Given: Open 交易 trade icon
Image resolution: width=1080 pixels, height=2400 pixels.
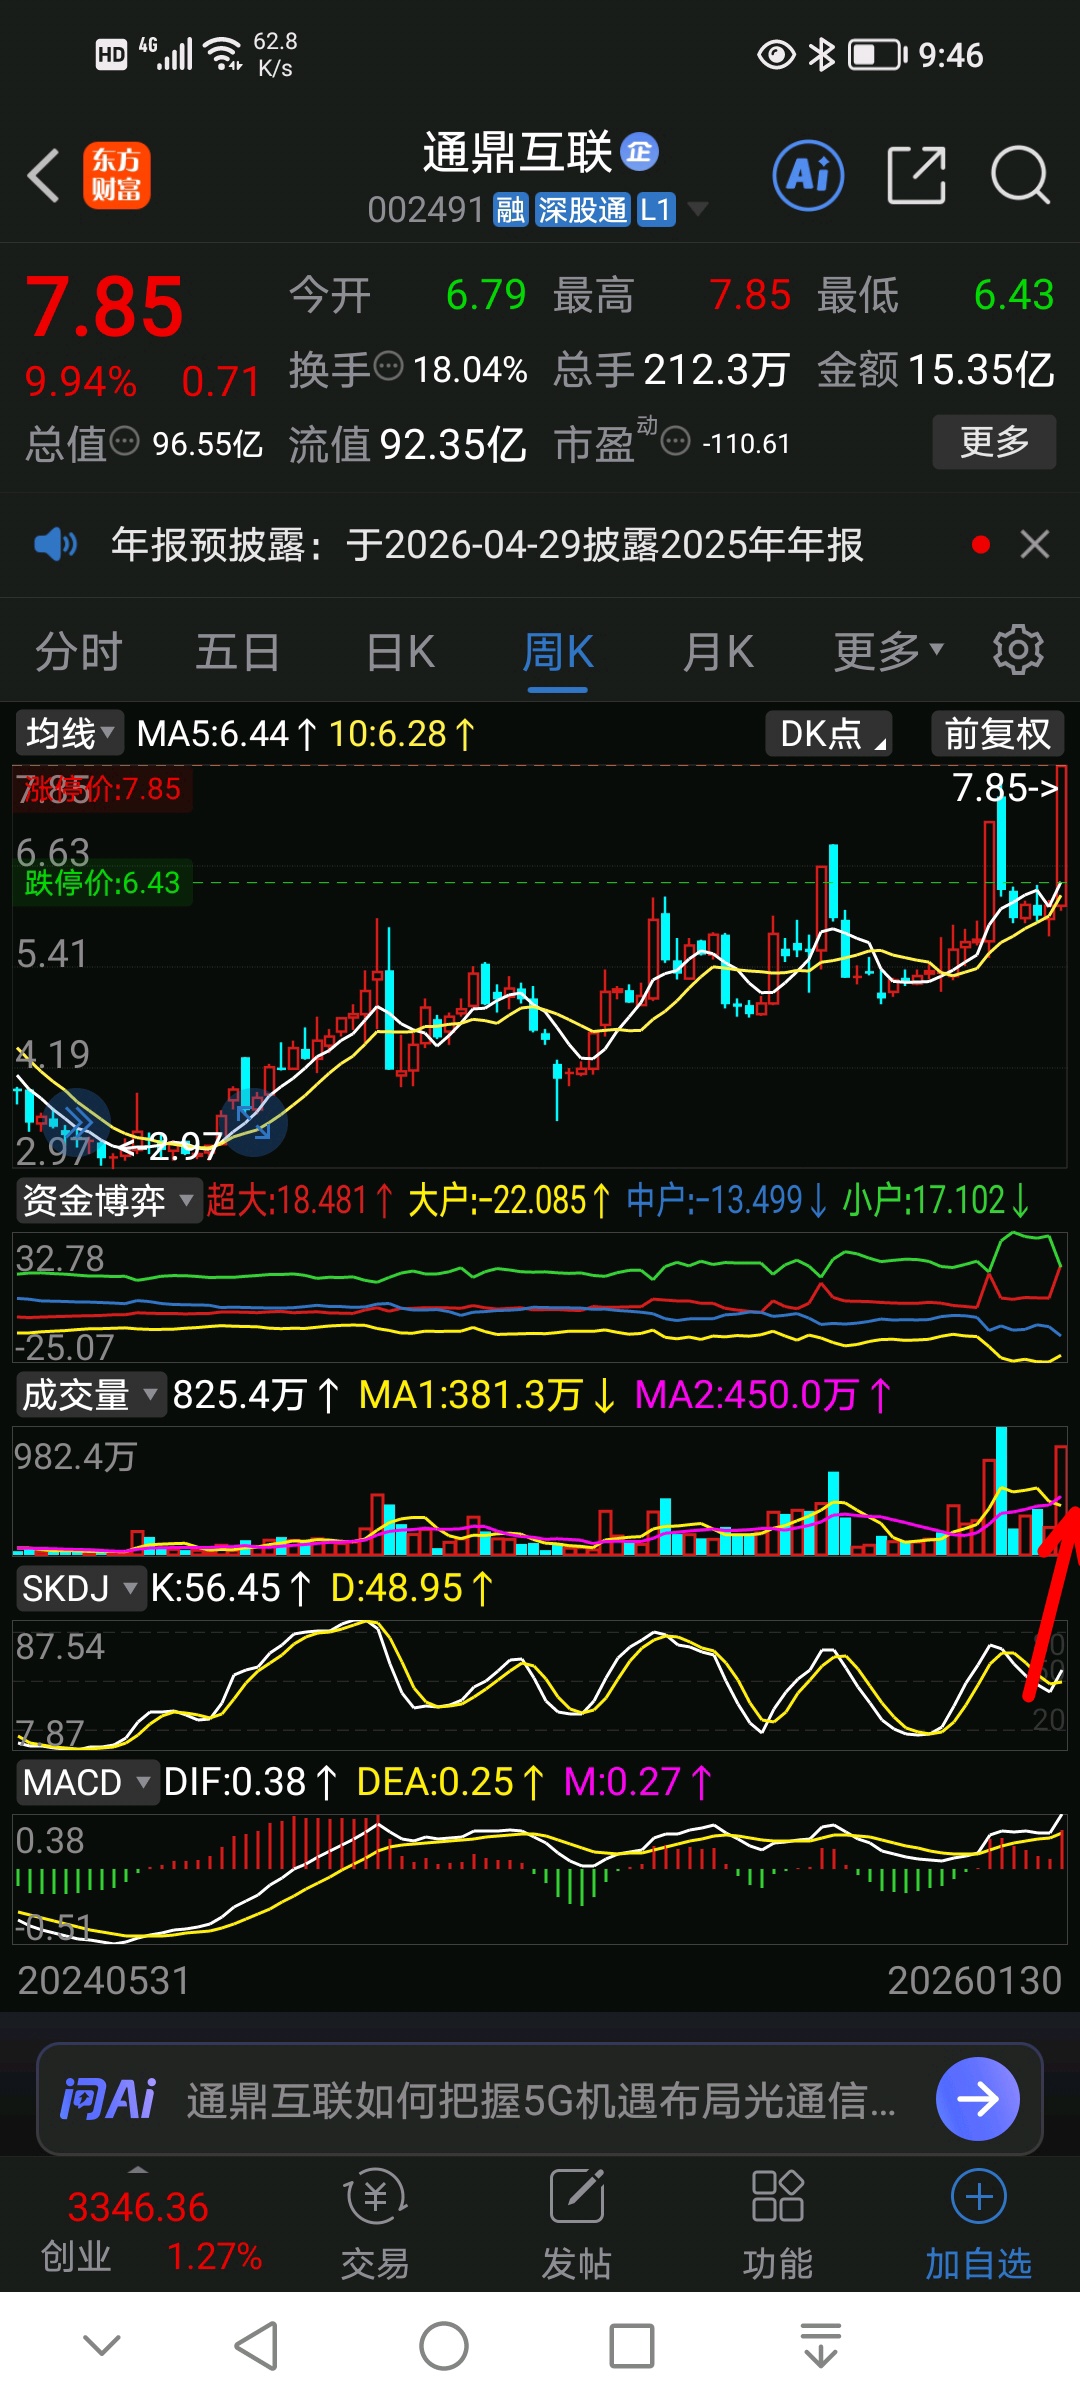Looking at the screenshot, I should pyautogui.click(x=375, y=2222).
